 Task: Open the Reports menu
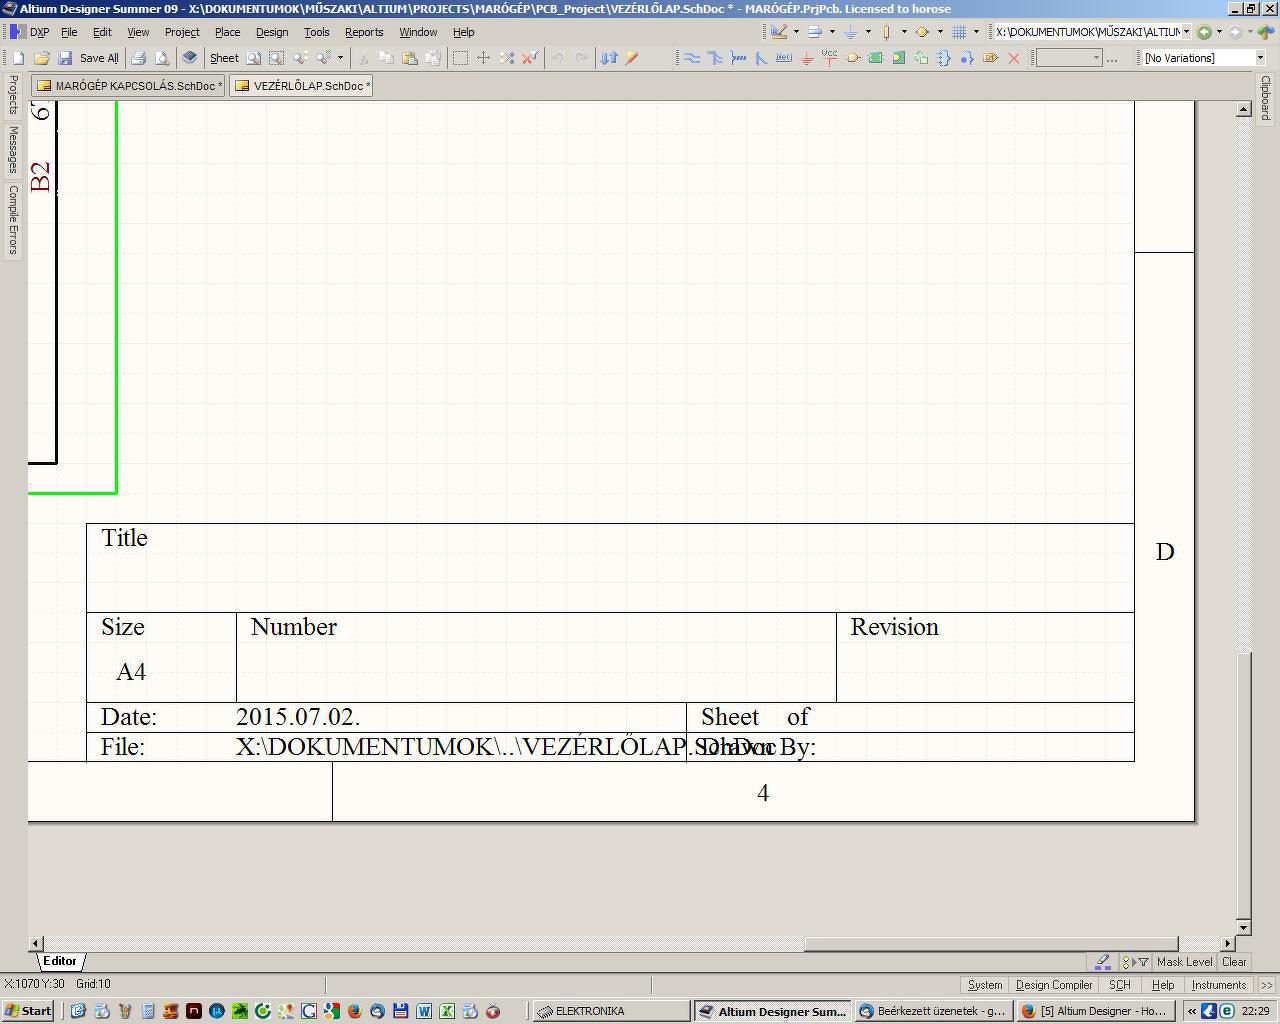click(364, 32)
